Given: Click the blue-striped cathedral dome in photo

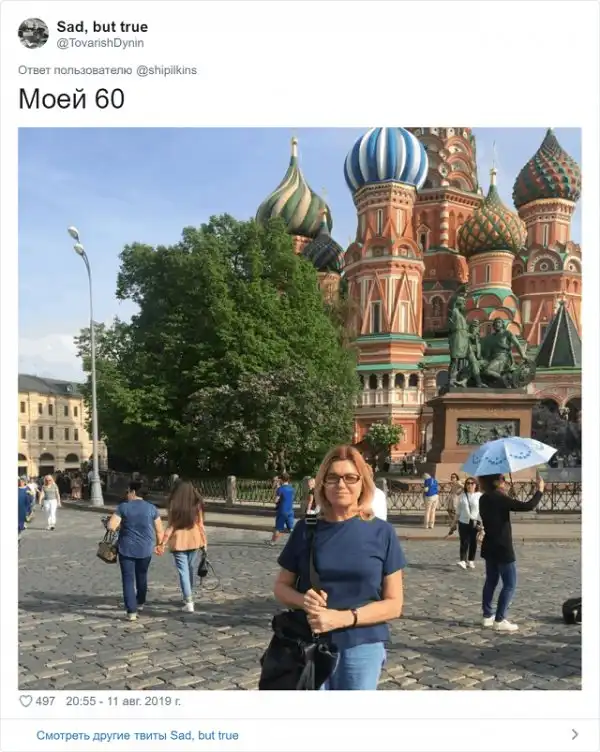Looking at the screenshot, I should [386, 158].
